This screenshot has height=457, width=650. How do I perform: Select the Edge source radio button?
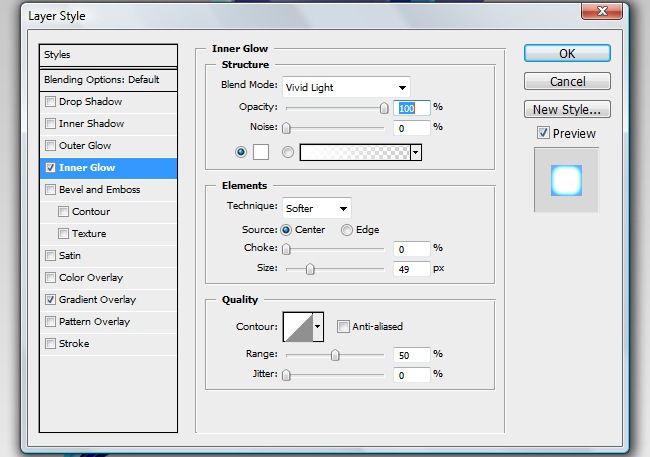[x=347, y=230]
